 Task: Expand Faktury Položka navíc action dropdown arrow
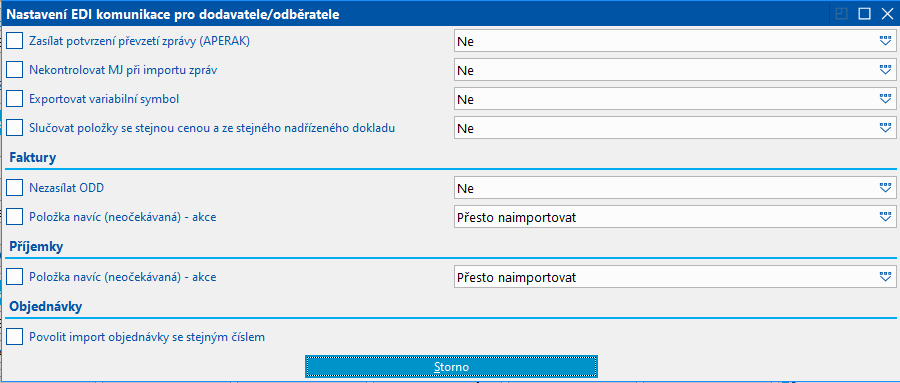pos(885,217)
